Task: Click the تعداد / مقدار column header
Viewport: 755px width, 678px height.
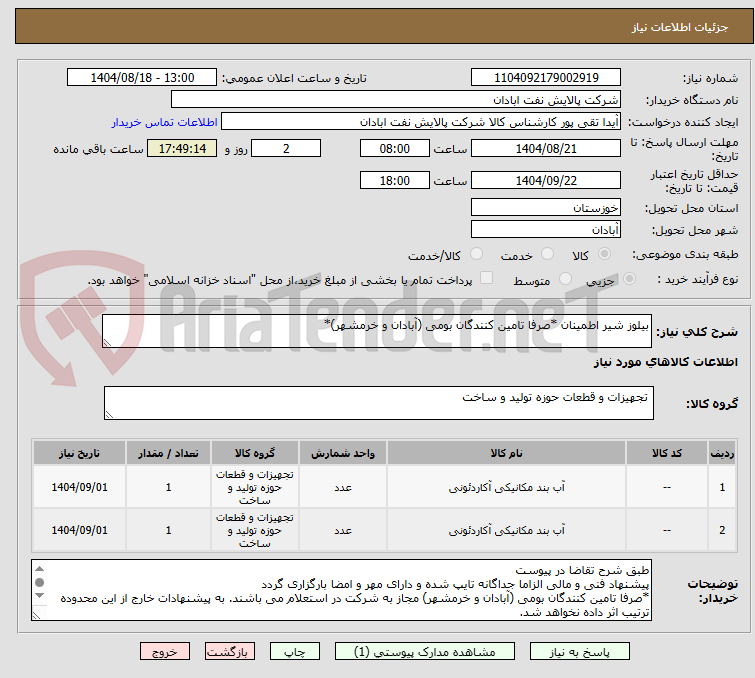Action: [x=168, y=453]
